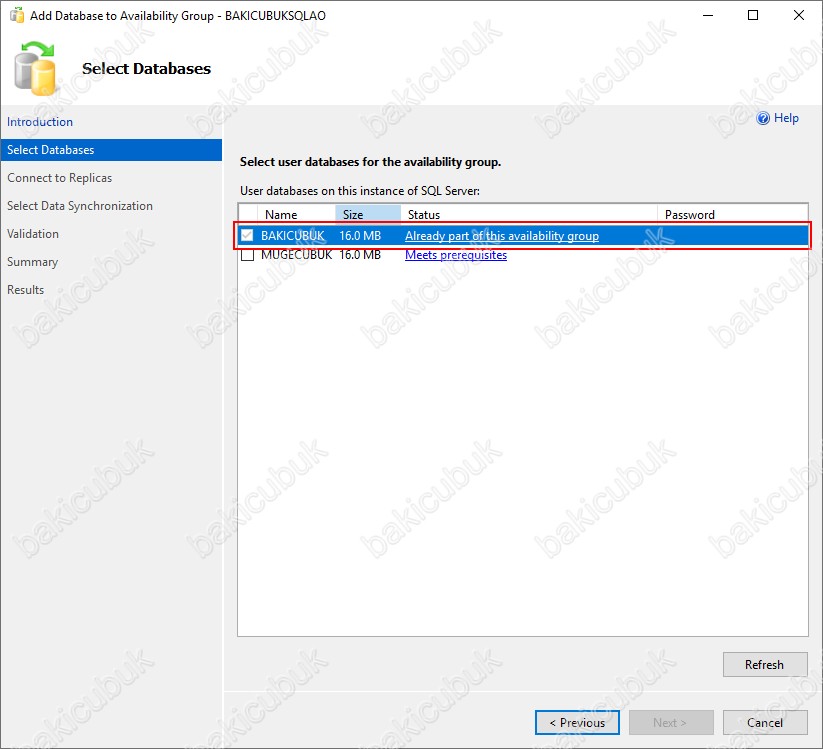823x749 pixels.
Task: Select the BAKICUBUK database name
Action: 293,236
